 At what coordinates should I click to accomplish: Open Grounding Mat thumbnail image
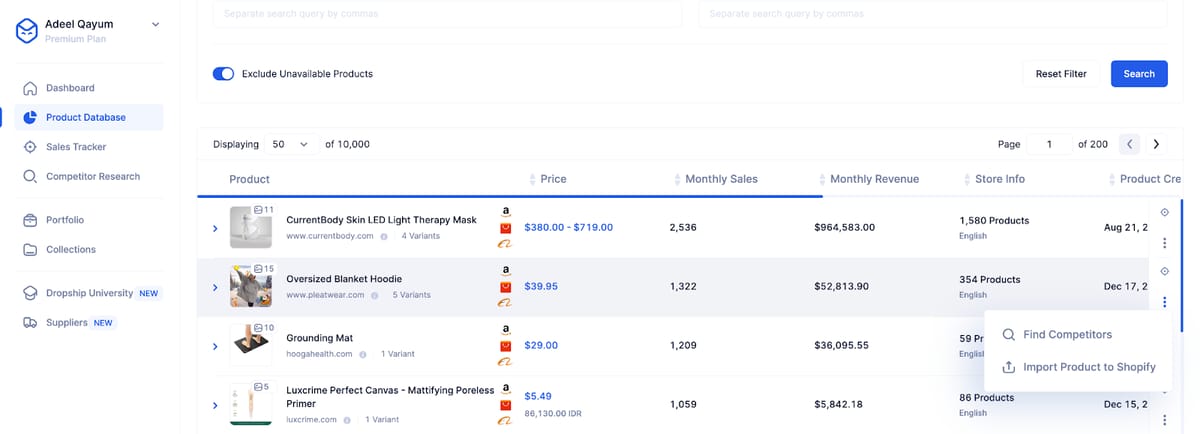coord(251,346)
